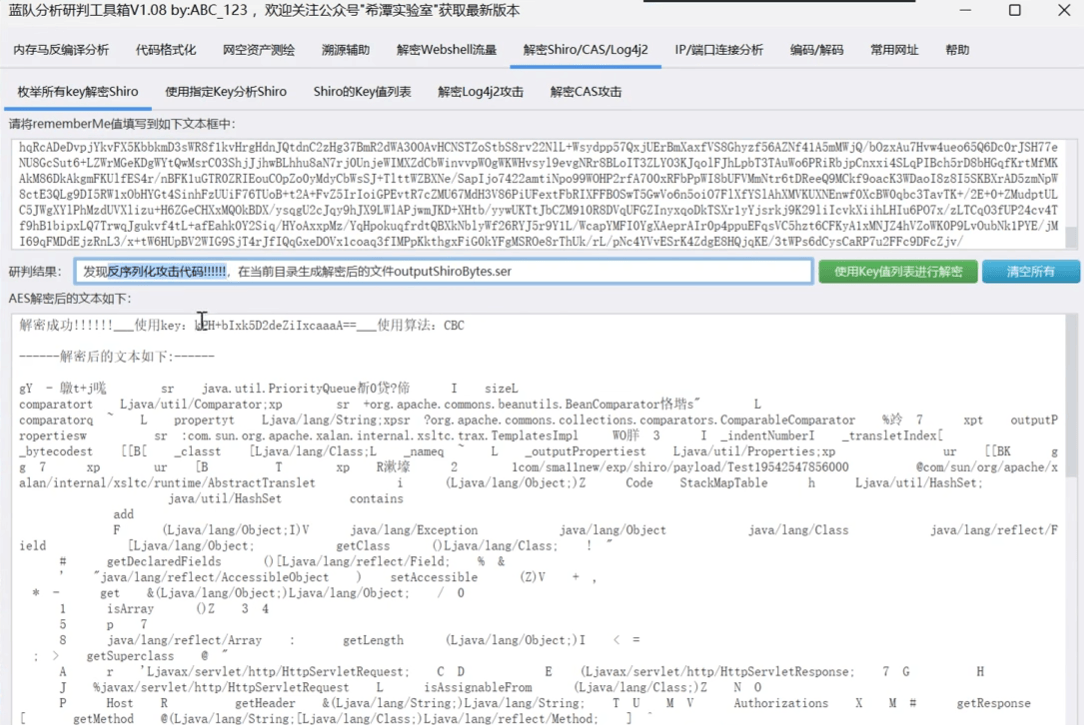Click the blue 清空所有 button
The image size is (1084, 725).
pos(1031,272)
